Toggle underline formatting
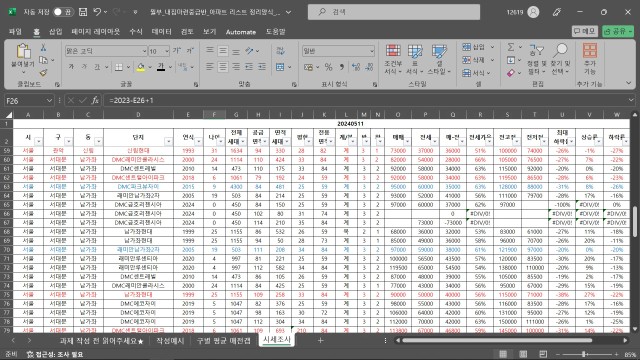This screenshot has width=640, height=360. 97,67
